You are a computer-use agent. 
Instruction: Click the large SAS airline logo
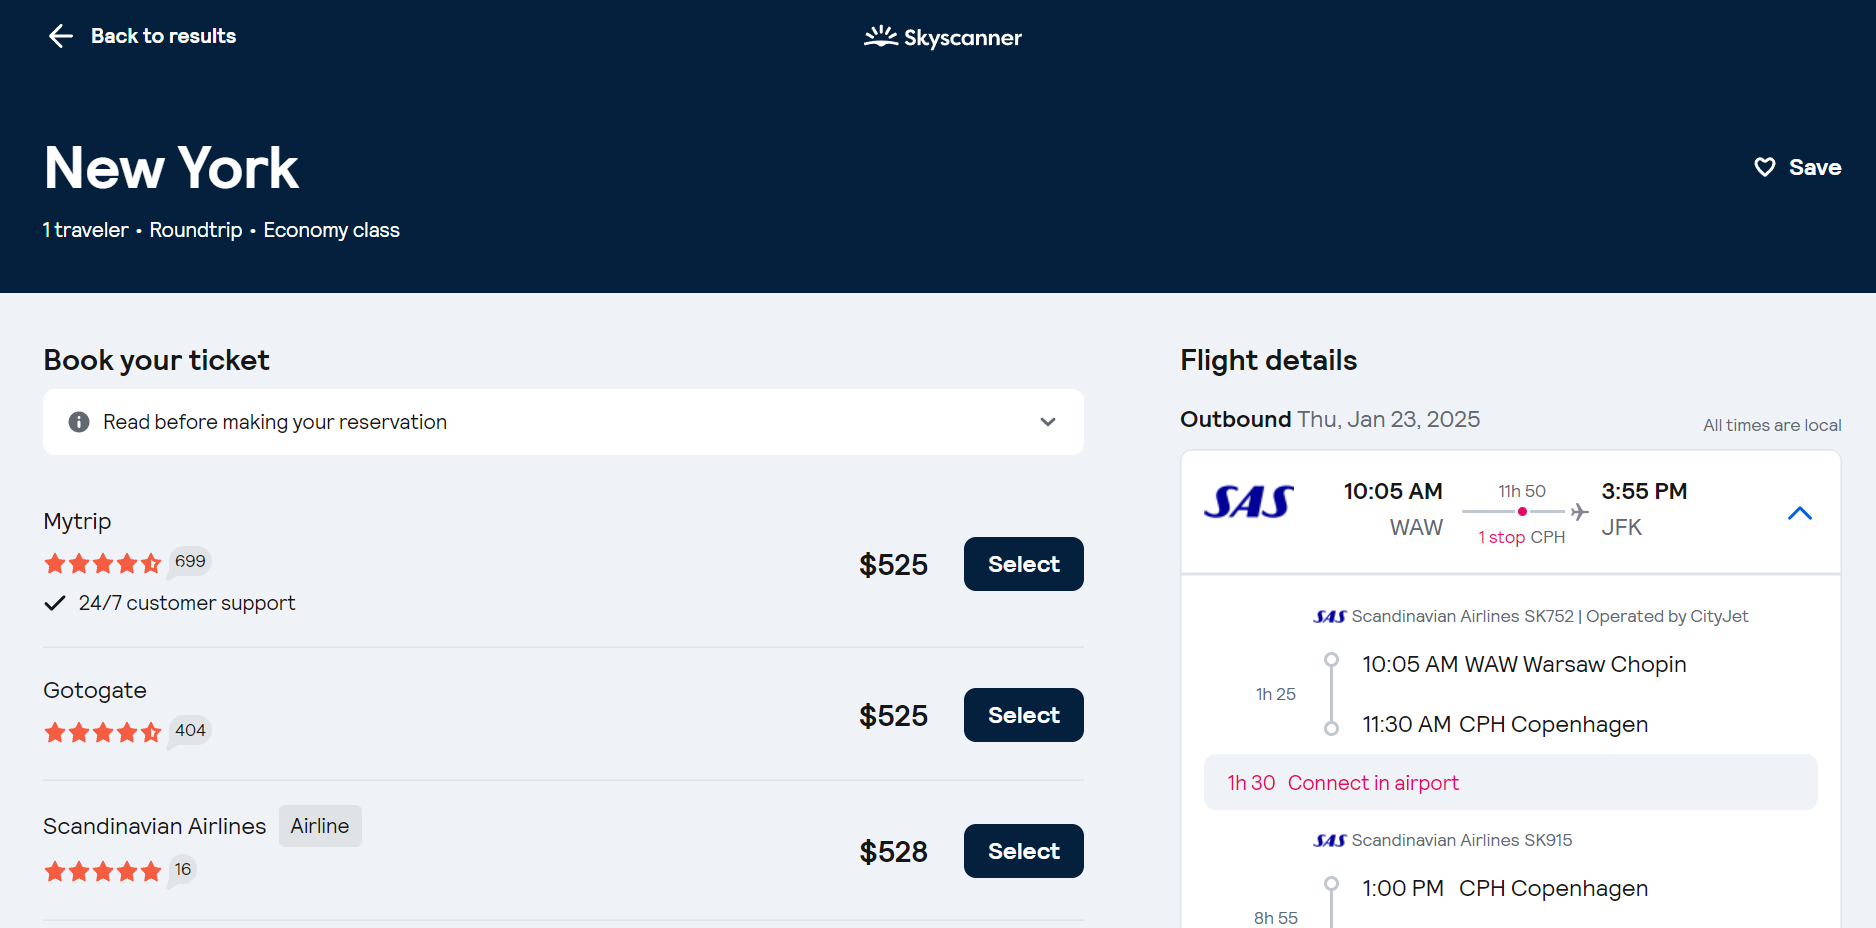tap(1248, 502)
